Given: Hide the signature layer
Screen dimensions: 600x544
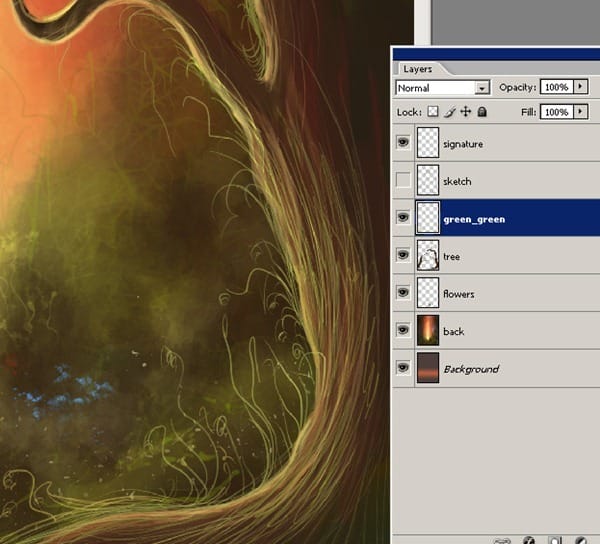Looking at the screenshot, I should 404,143.
